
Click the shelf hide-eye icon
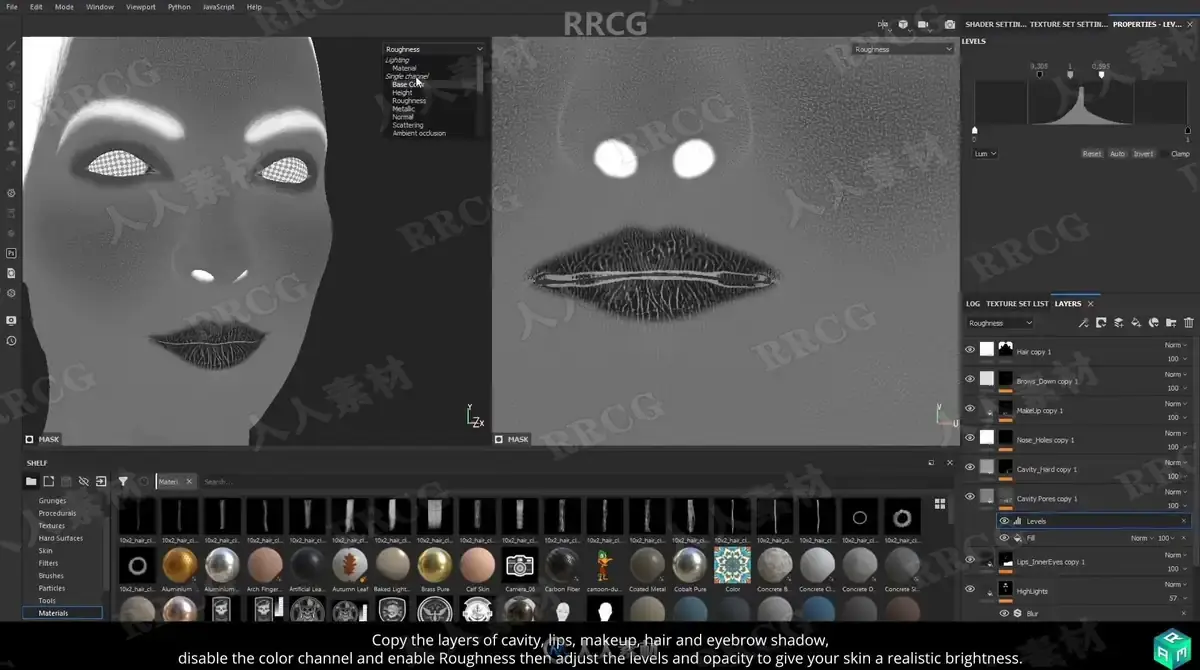(x=84, y=481)
